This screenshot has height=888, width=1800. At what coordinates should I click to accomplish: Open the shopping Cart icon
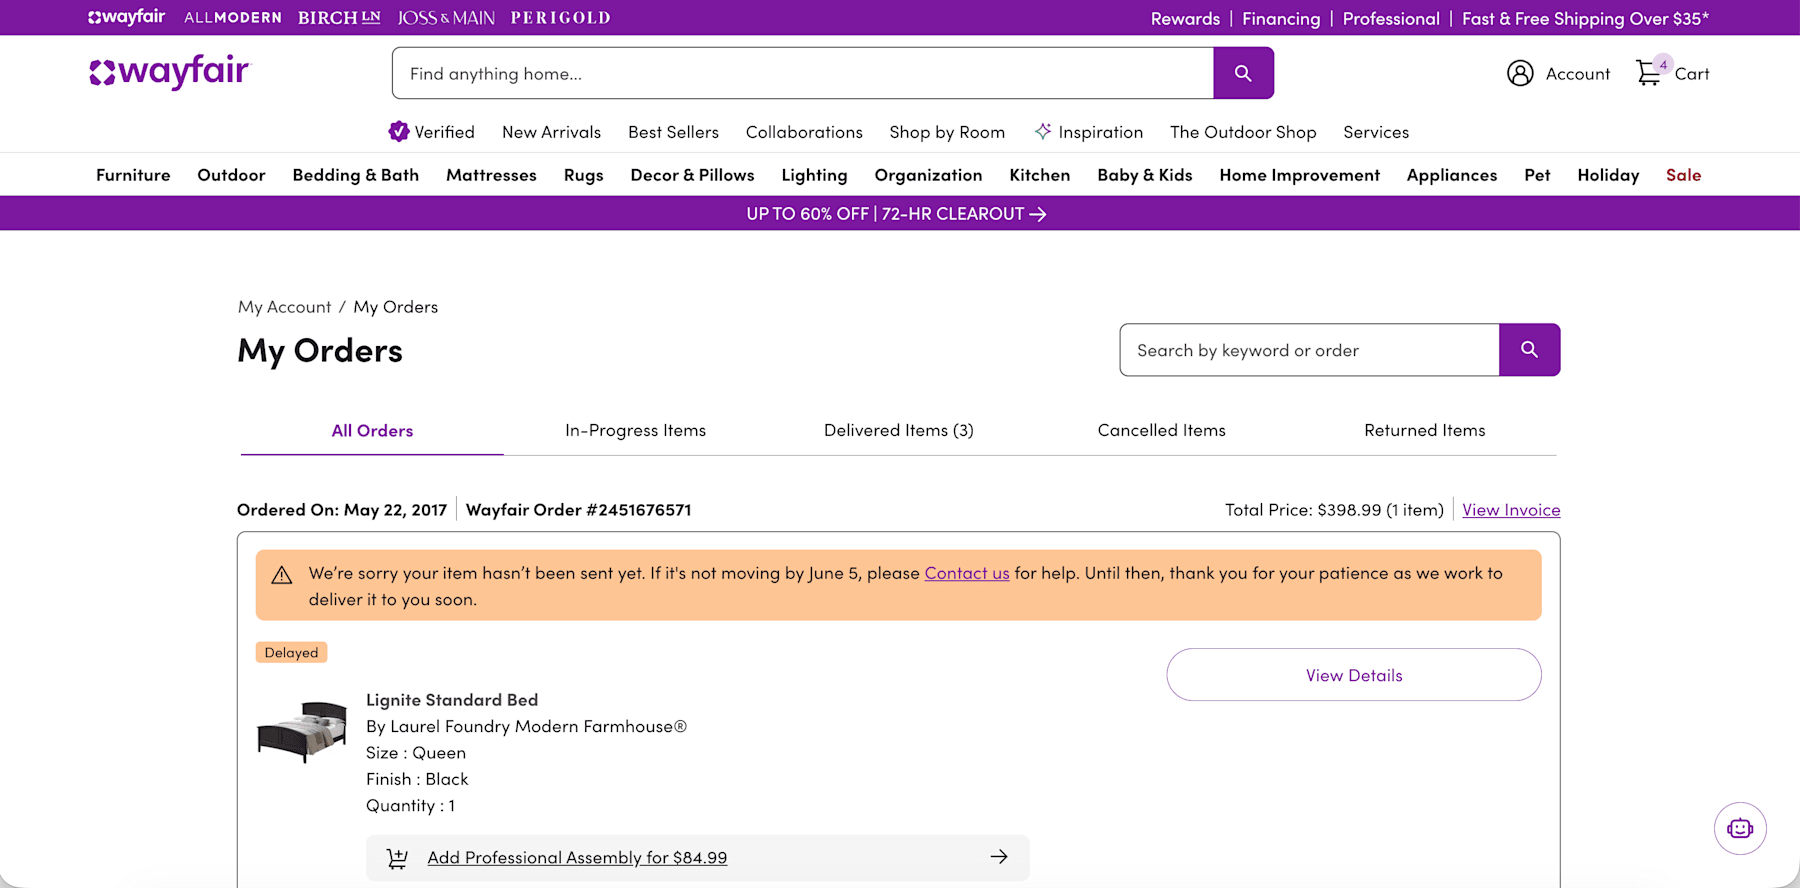1649,72
